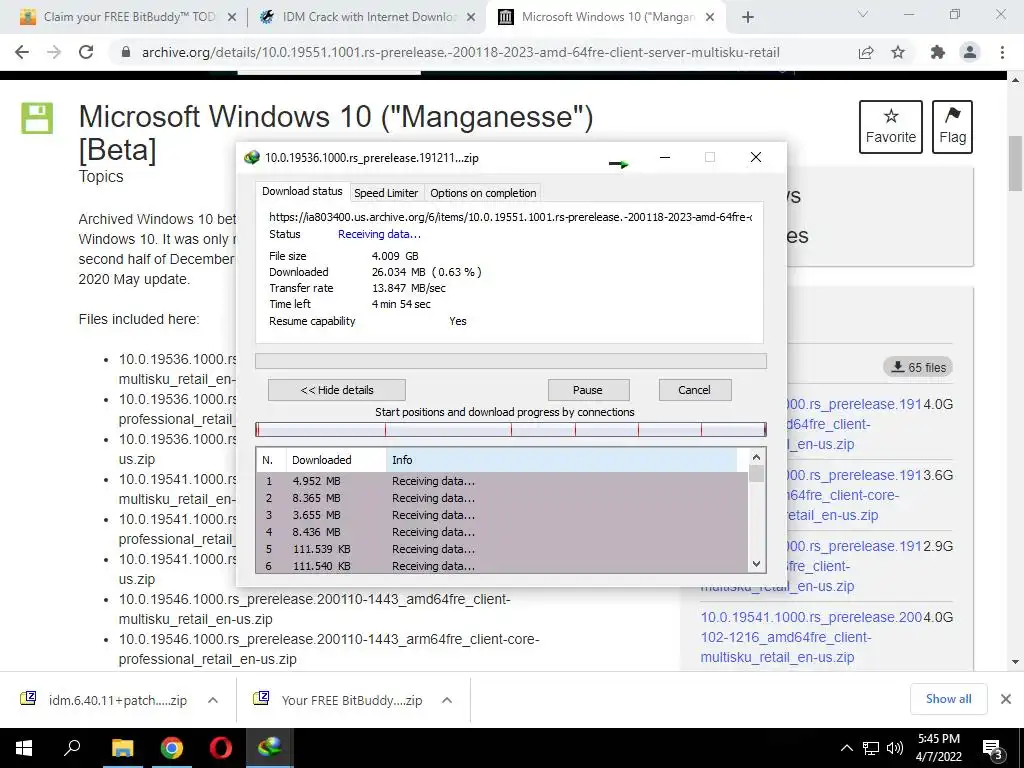Viewport: 1024px width, 768px height.
Task: Click connection list scroll up arrow
Action: [x=756, y=457]
